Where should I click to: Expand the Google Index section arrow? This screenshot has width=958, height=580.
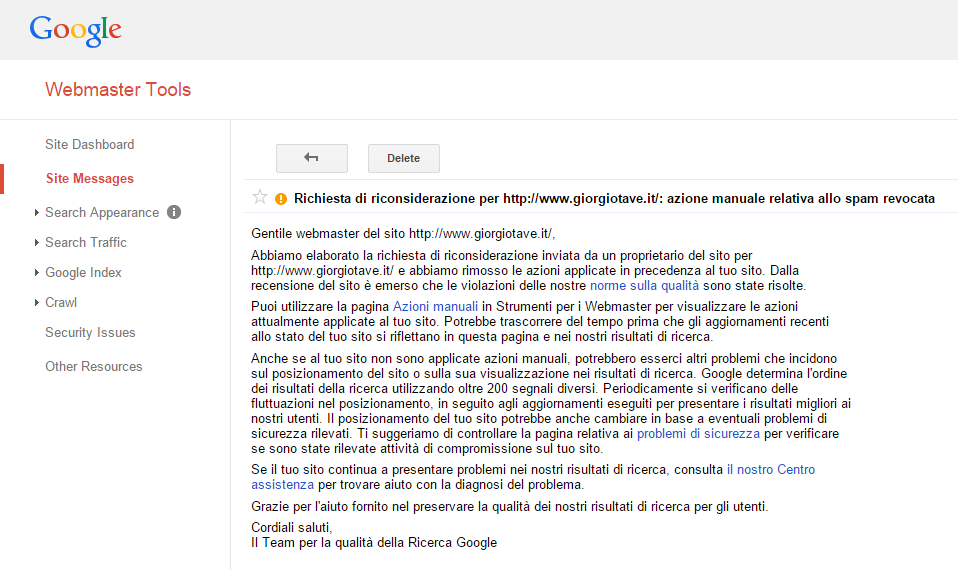tap(37, 272)
